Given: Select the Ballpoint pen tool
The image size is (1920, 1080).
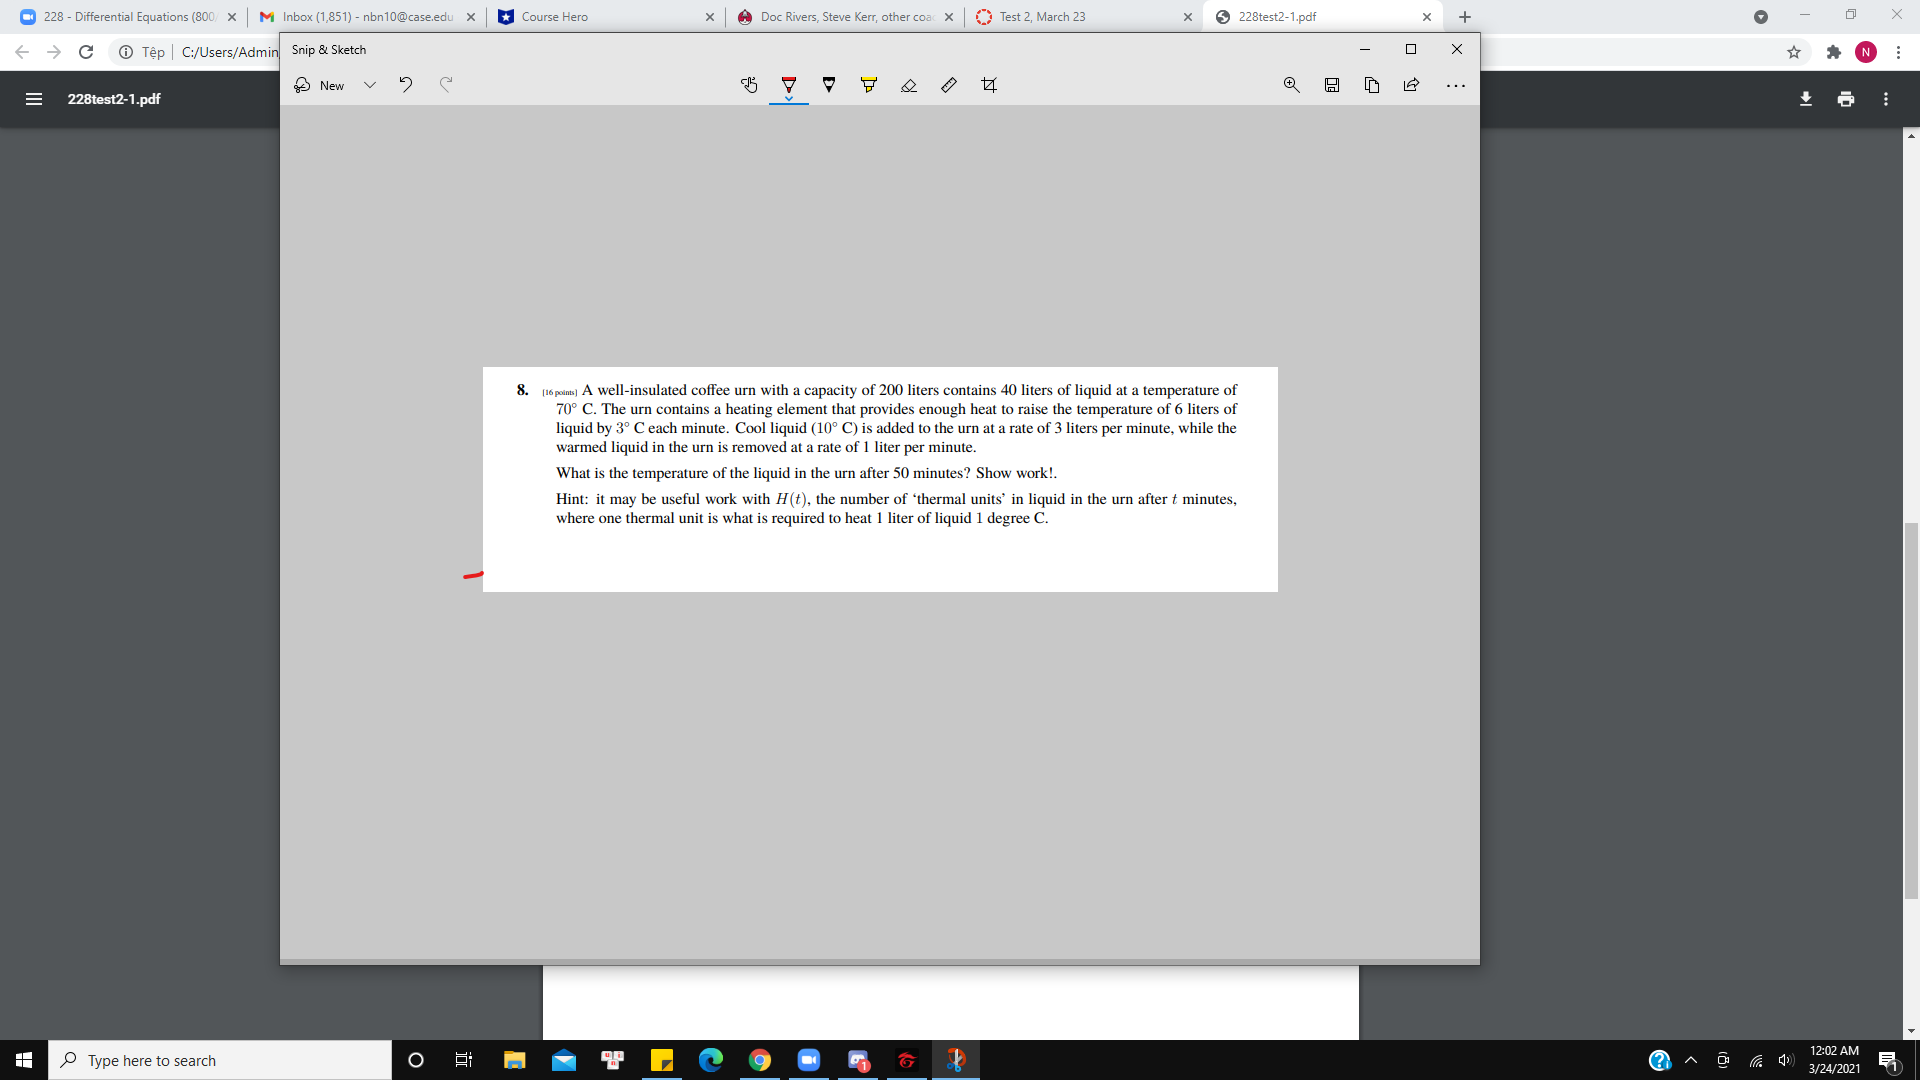Looking at the screenshot, I should [x=789, y=85].
